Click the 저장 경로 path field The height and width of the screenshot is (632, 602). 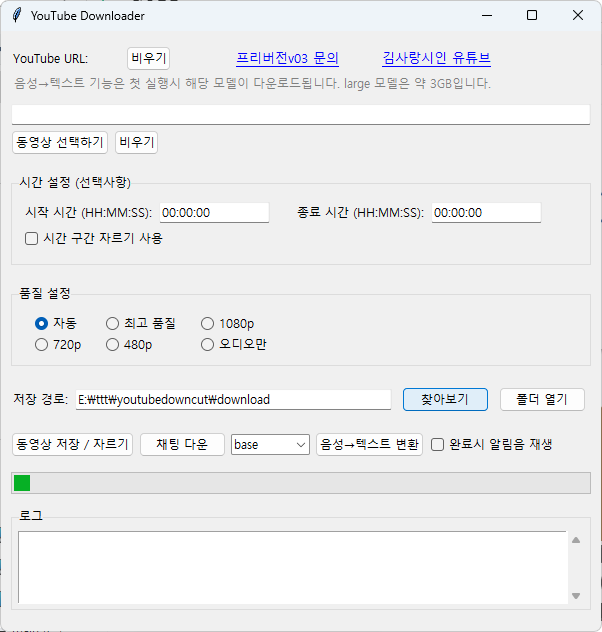(233, 399)
